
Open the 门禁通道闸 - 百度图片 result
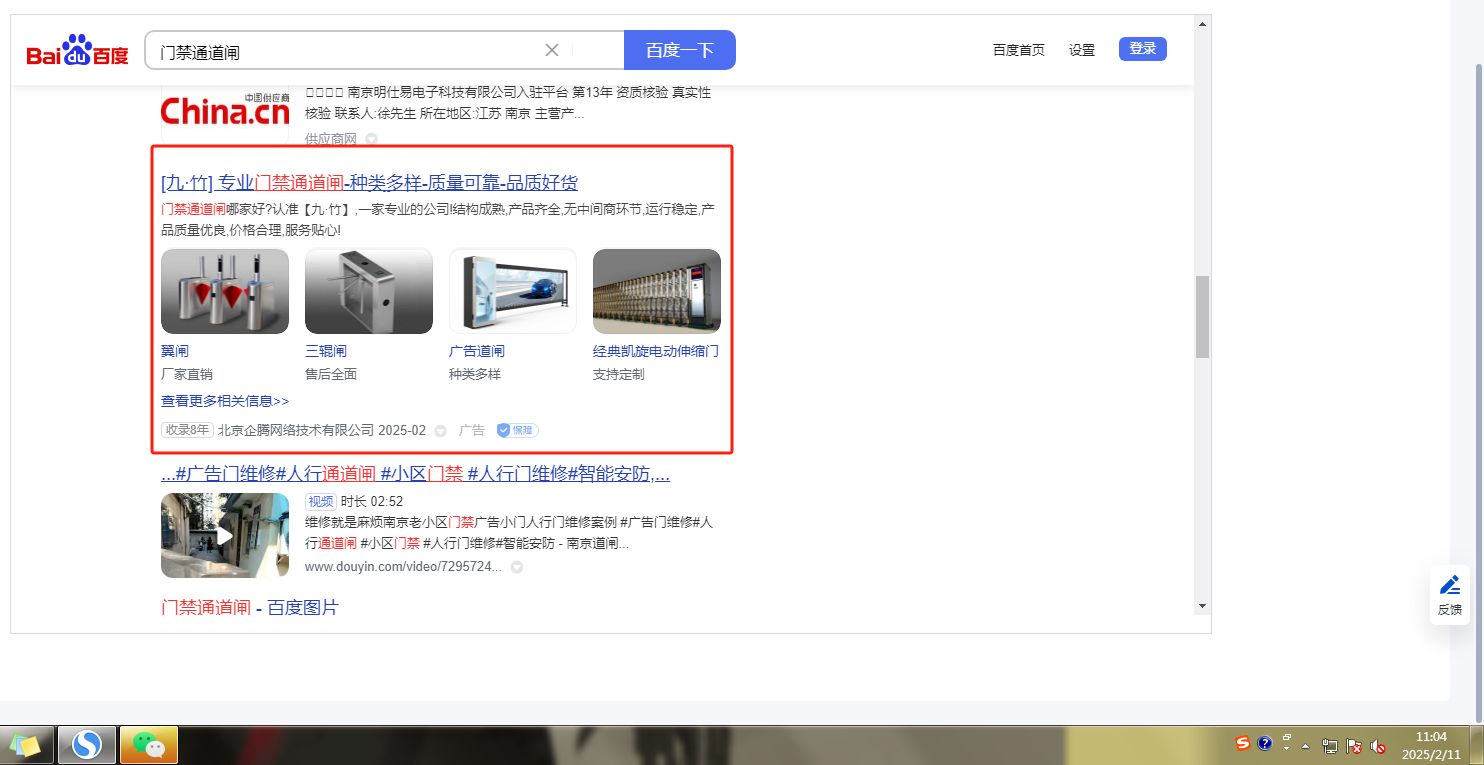250,607
